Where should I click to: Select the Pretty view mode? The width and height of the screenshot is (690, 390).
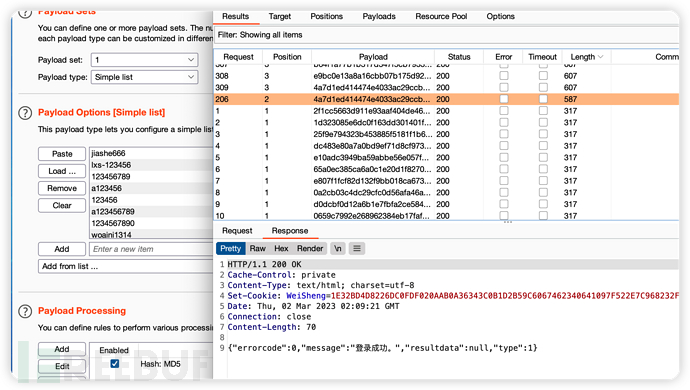(x=231, y=249)
